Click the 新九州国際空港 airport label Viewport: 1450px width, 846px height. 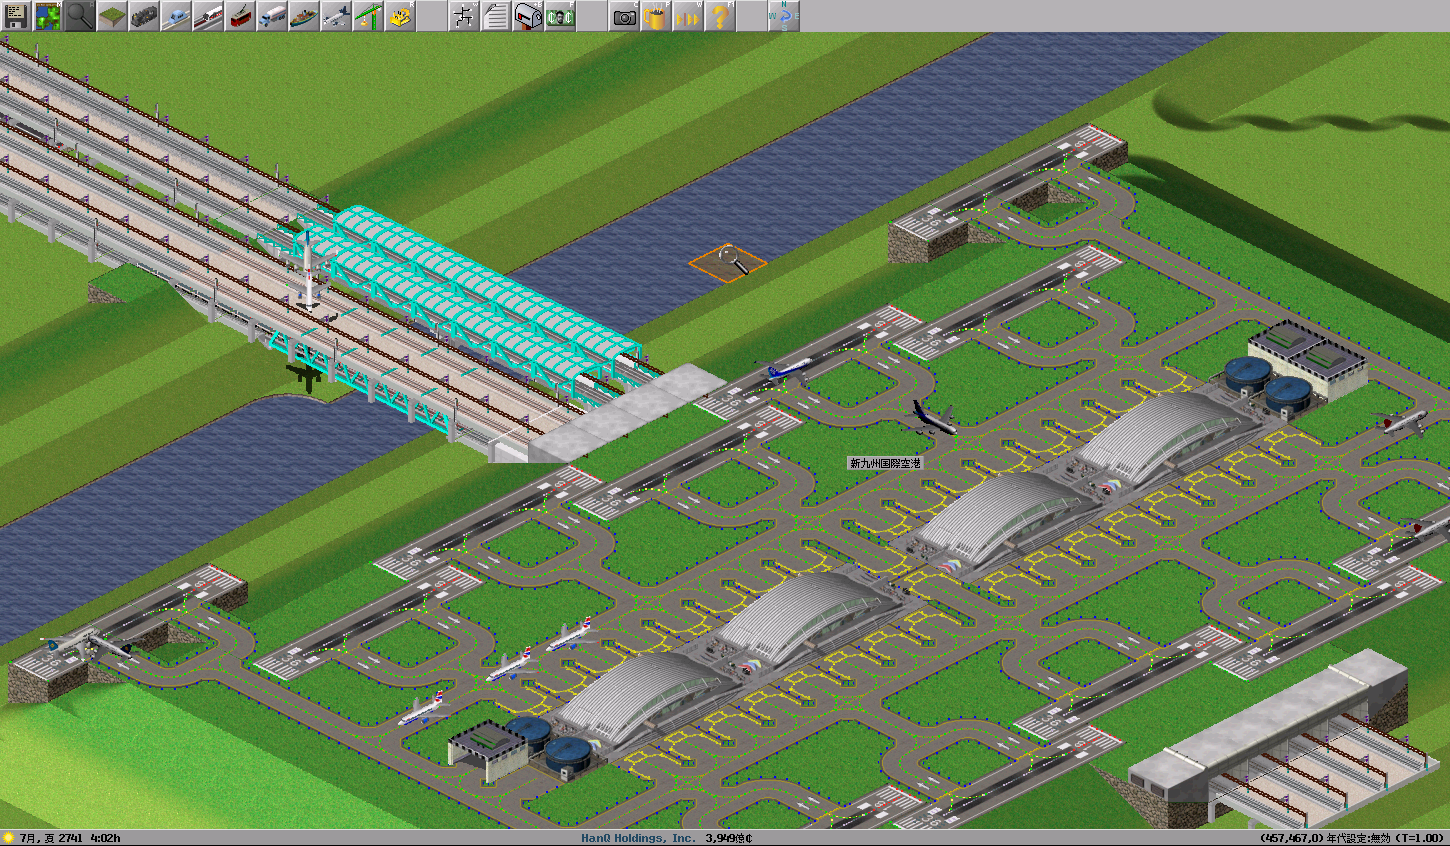pos(885,463)
